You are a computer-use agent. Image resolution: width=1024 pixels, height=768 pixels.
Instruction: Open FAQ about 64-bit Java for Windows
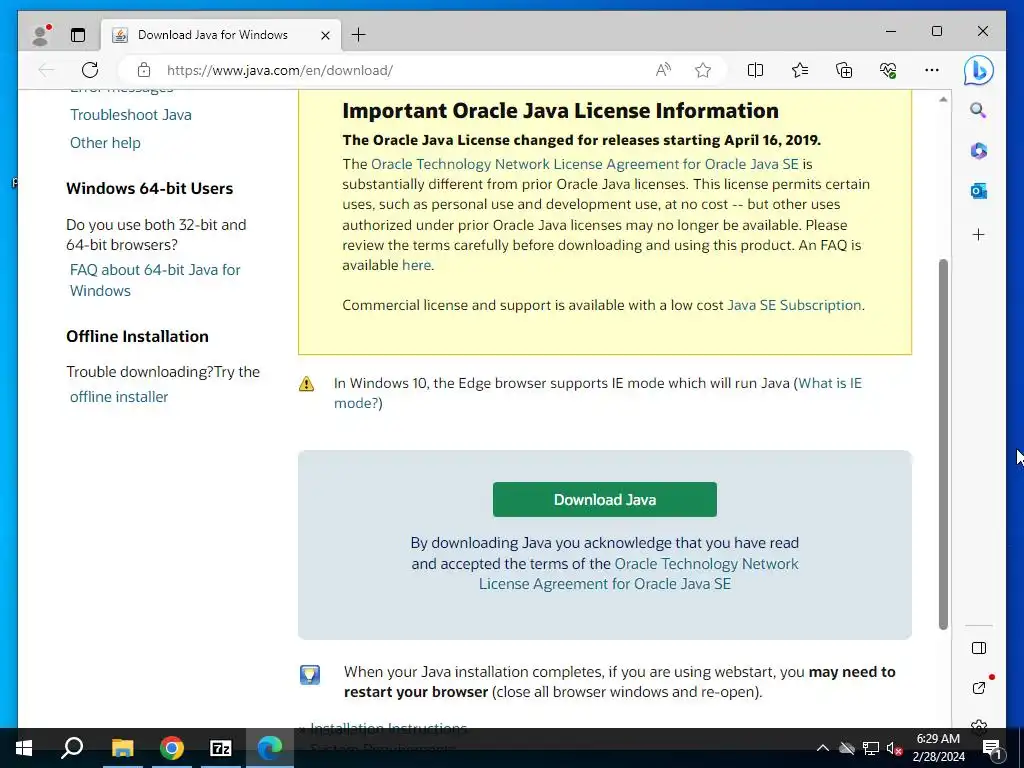tap(155, 280)
